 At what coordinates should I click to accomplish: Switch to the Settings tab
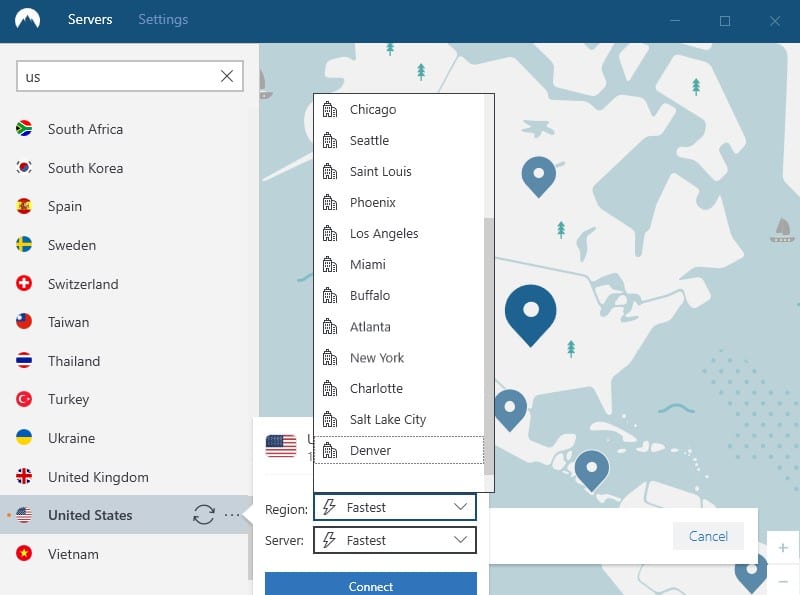(163, 19)
